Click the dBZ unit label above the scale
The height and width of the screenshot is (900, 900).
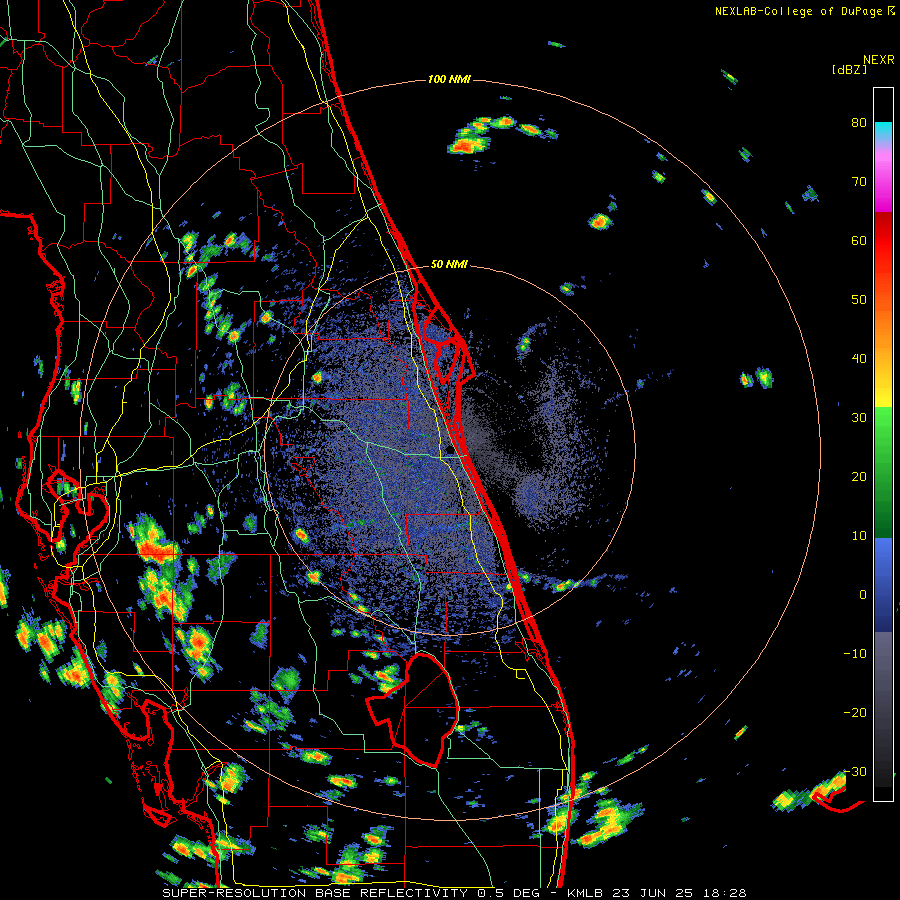849,70
